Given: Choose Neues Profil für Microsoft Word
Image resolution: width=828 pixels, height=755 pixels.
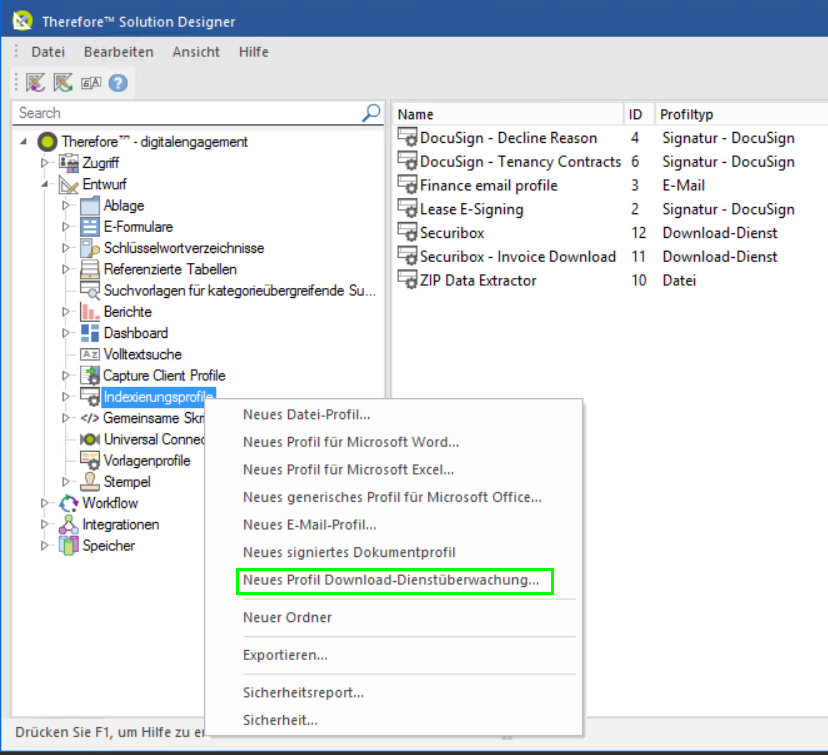Looking at the screenshot, I should point(394,442).
